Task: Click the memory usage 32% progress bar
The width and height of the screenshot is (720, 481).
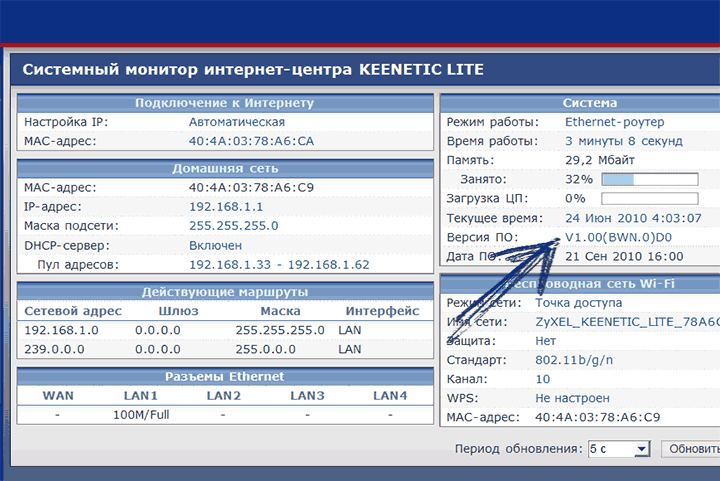Action: (x=650, y=179)
